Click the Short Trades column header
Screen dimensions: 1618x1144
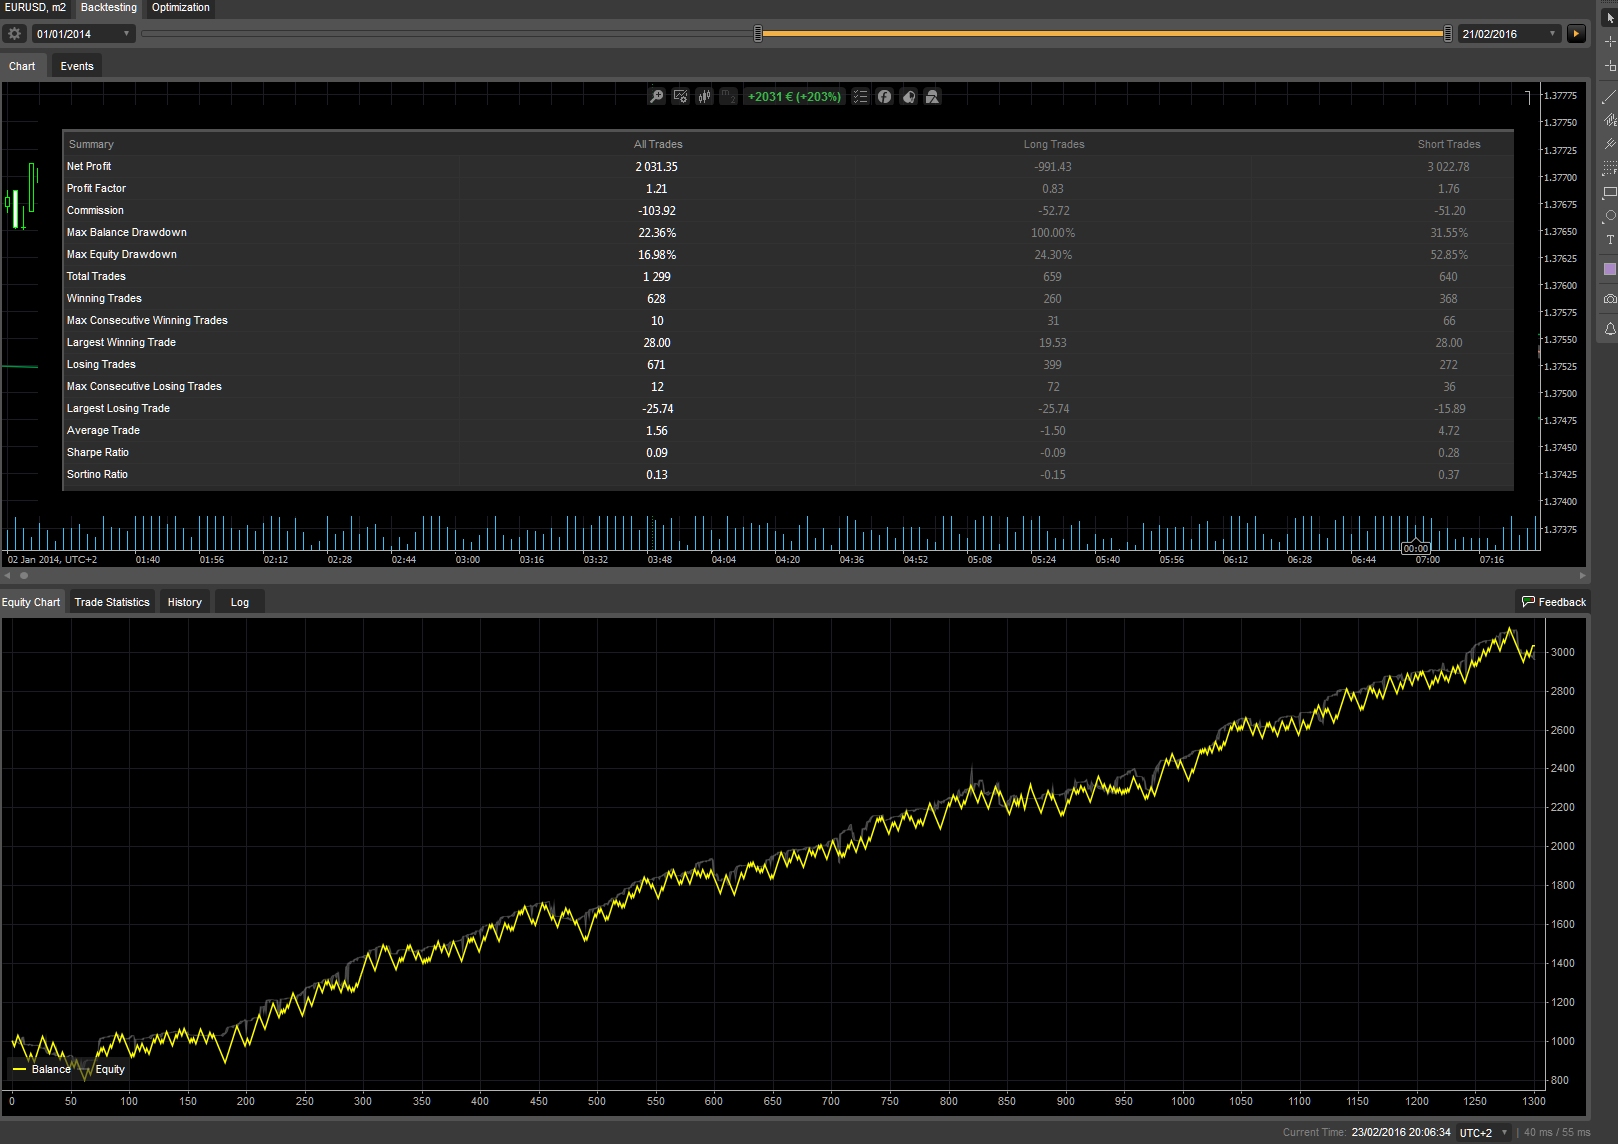[x=1449, y=144]
